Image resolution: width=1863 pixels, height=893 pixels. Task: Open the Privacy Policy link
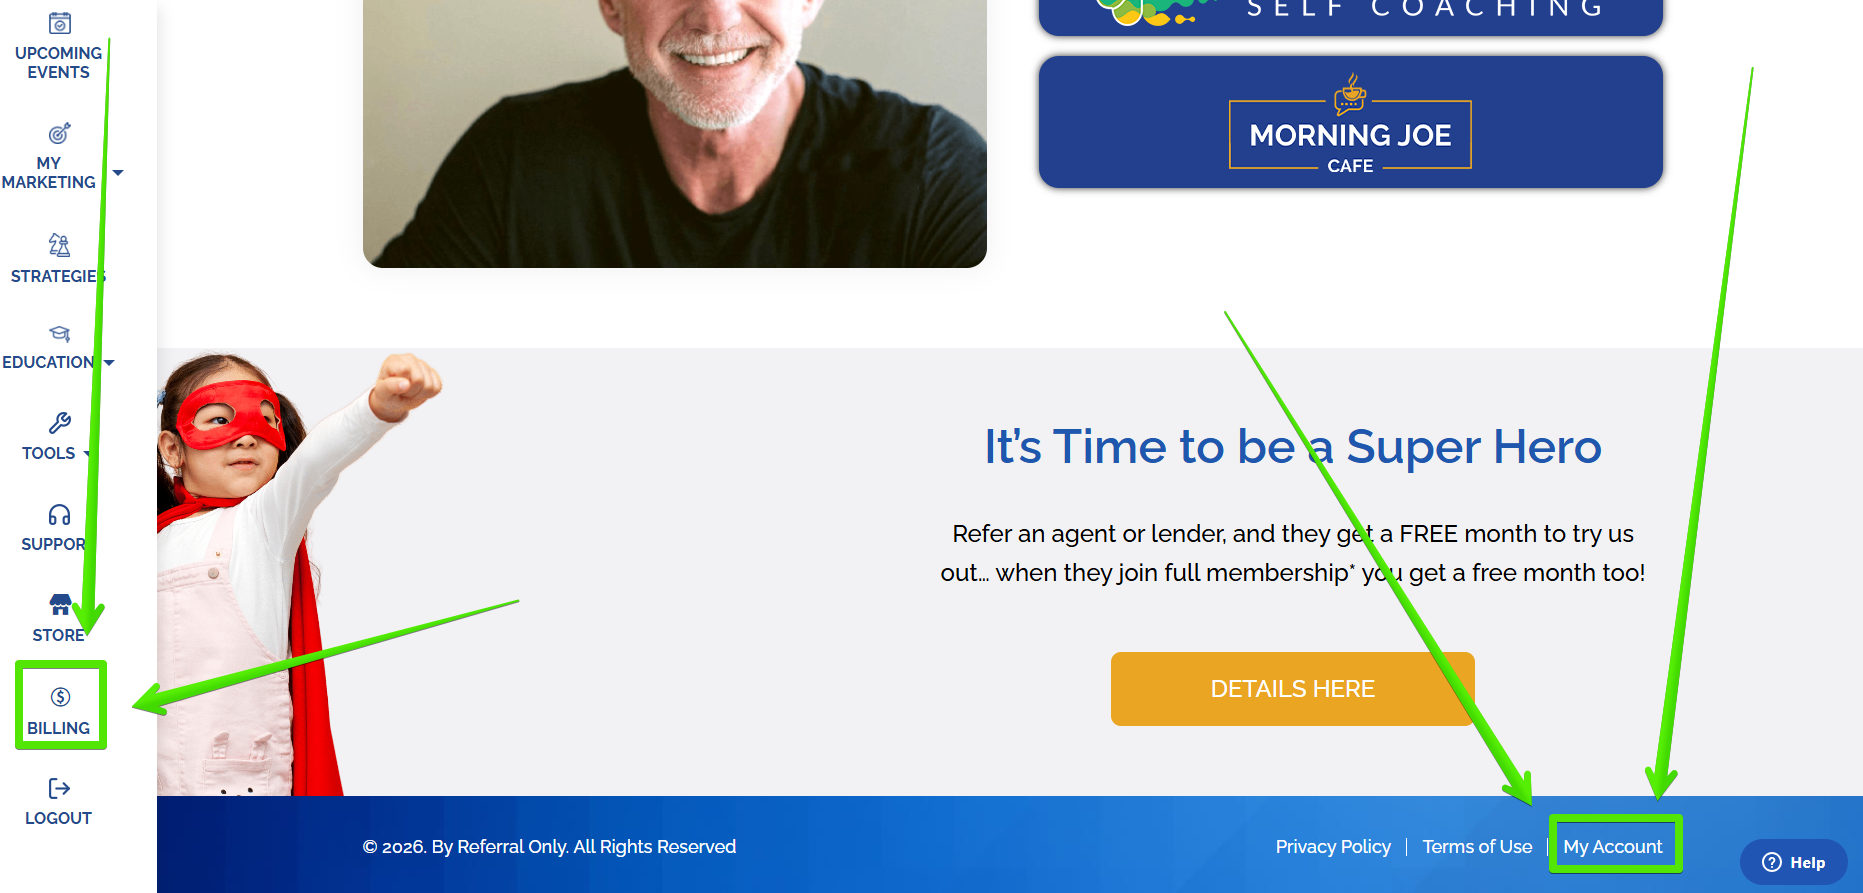(1333, 847)
